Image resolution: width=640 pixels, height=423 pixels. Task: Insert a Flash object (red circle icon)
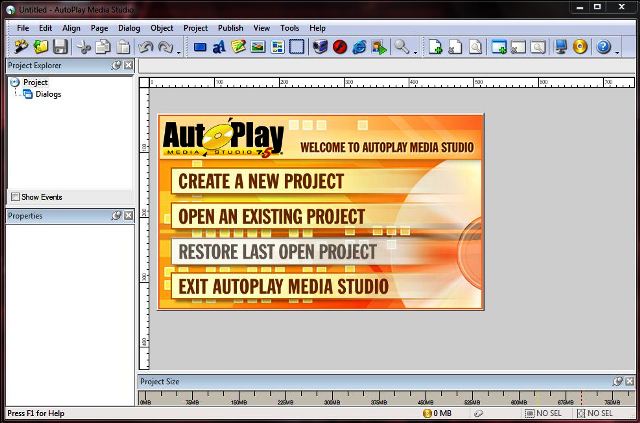coord(340,47)
